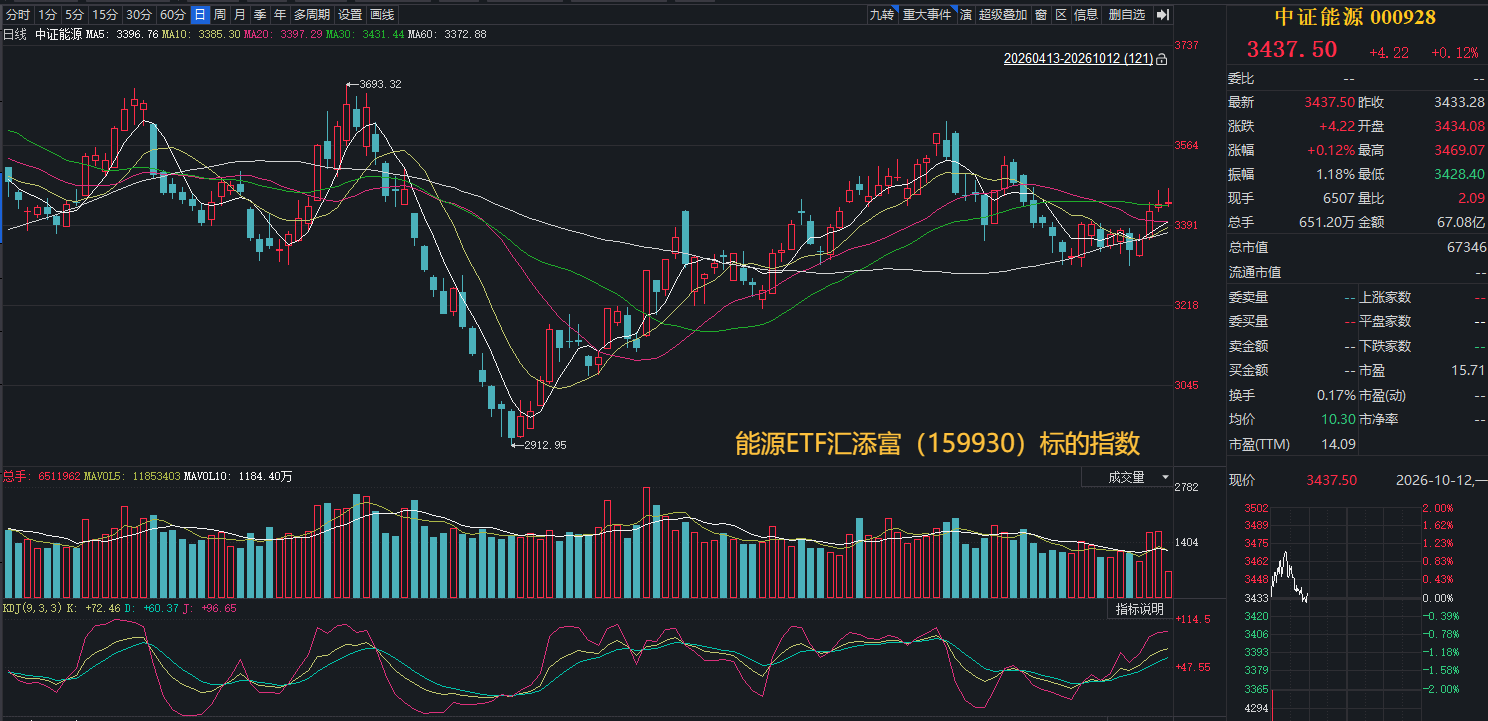Screen dimensions: 1488x721
Task: Click the 指标说明 indicator description button
Action: (x=1140, y=609)
